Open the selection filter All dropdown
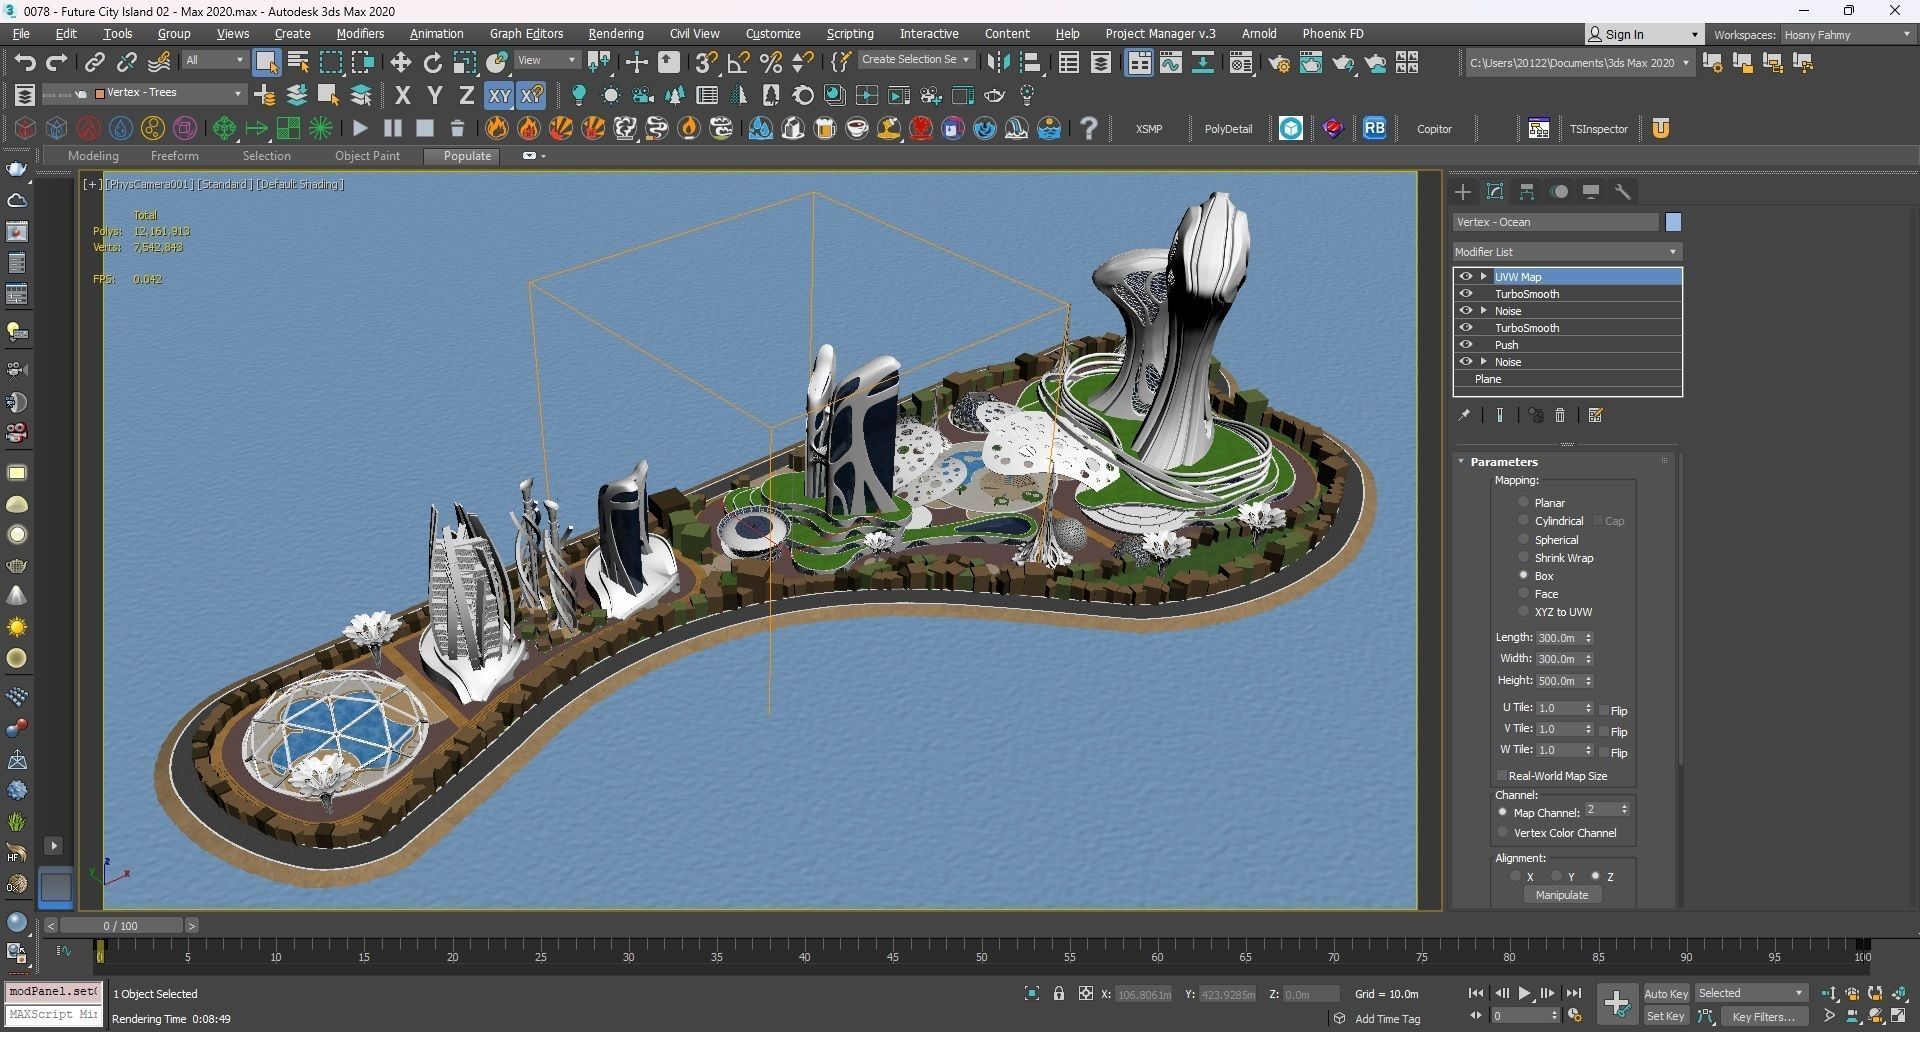The image size is (1920, 1040). tap(214, 61)
